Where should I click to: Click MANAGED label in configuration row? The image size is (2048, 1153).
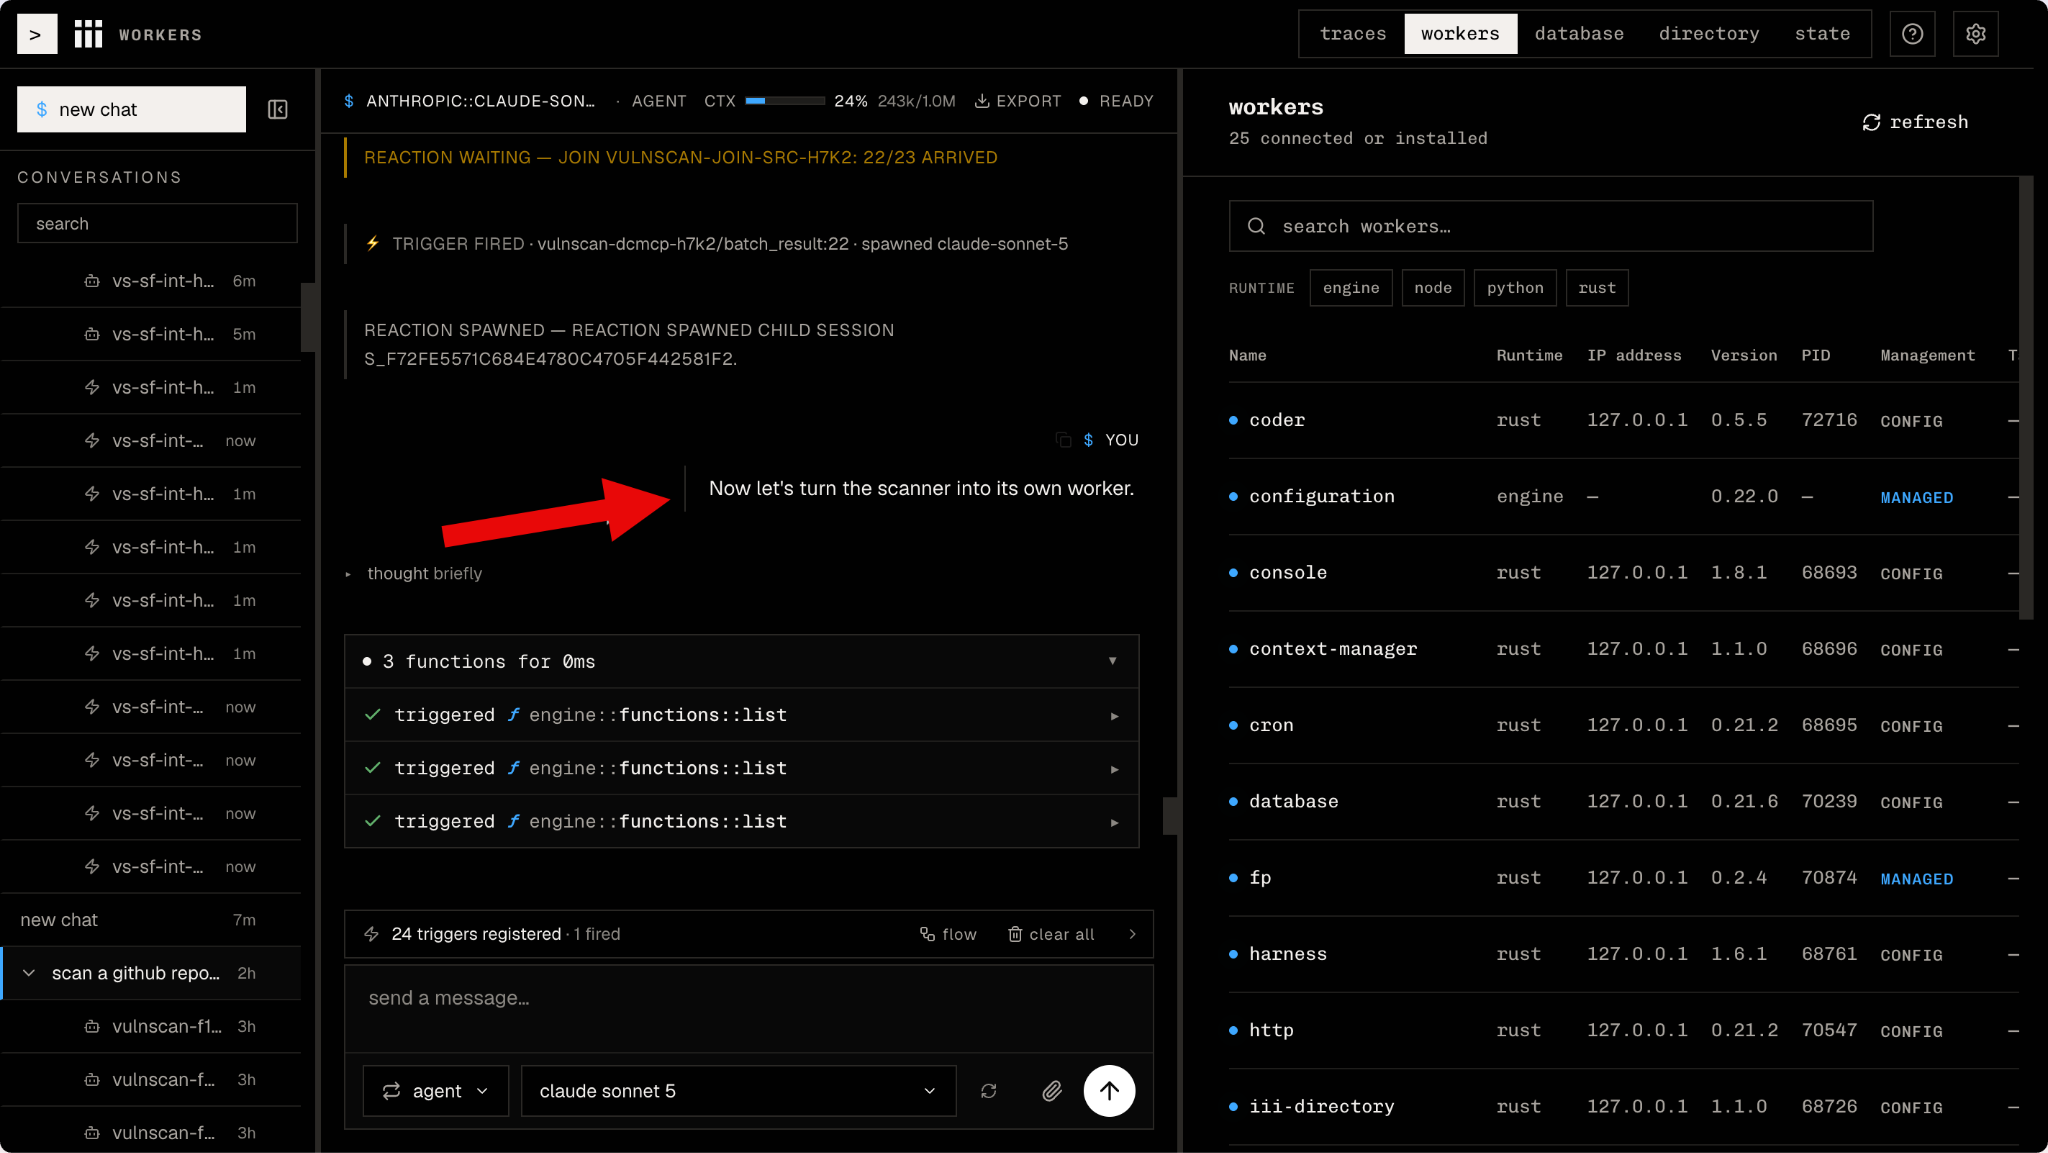(1916, 497)
